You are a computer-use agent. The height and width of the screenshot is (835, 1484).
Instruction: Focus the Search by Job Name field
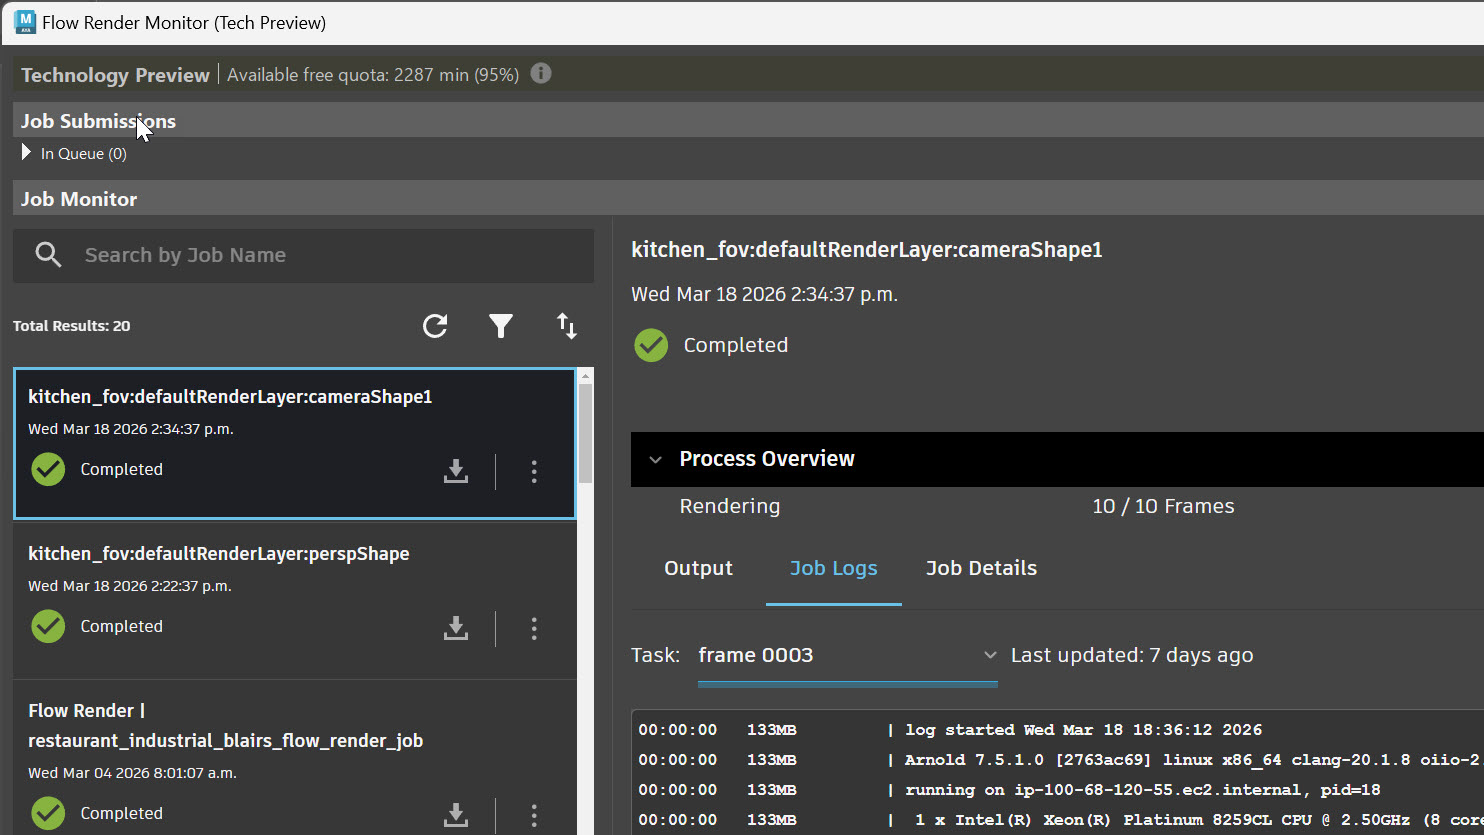tap(303, 255)
